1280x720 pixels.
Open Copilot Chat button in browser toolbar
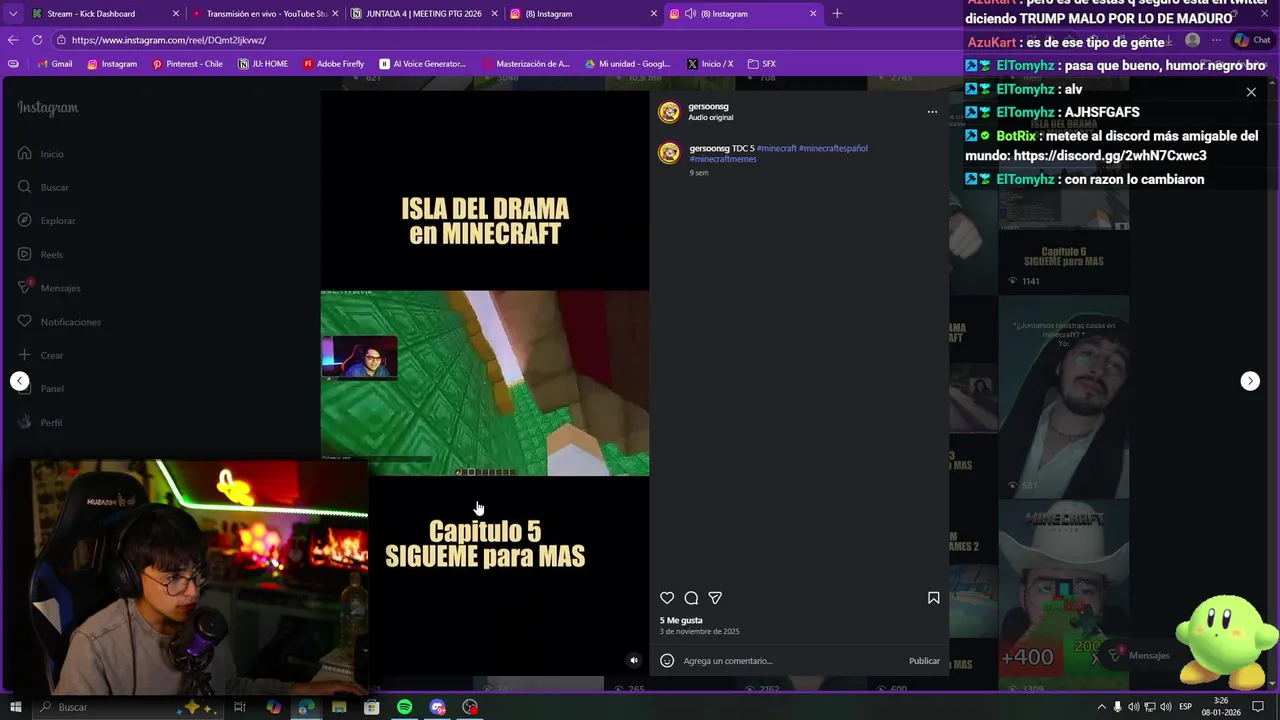point(1253,40)
